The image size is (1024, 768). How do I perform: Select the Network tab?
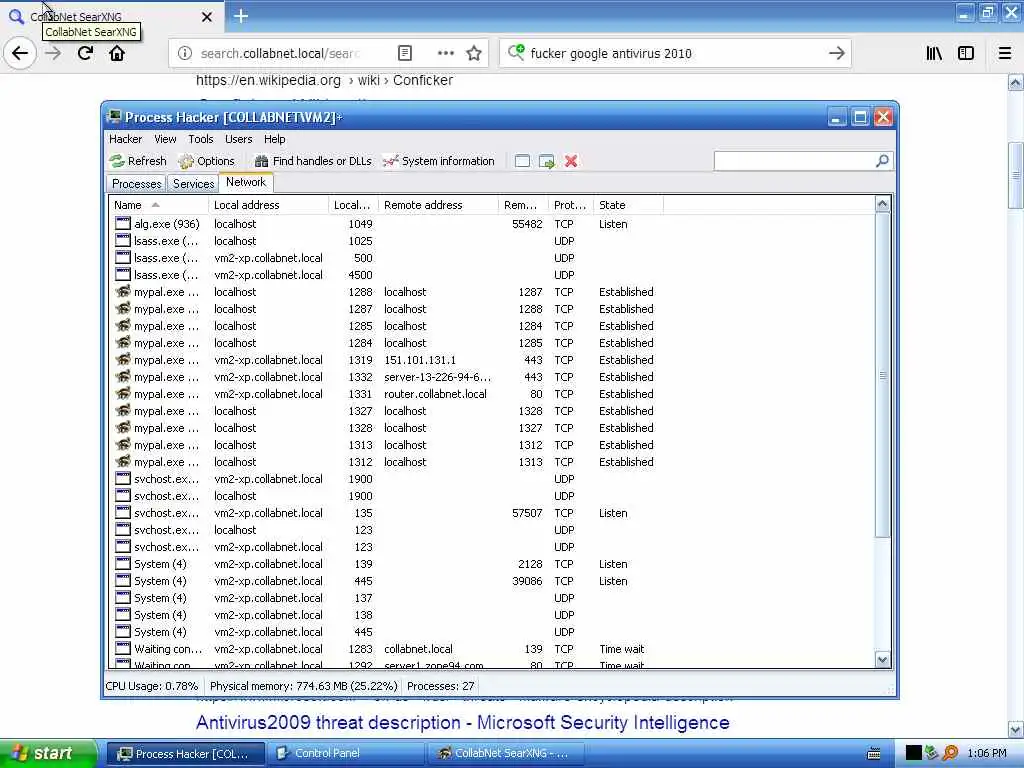point(246,182)
